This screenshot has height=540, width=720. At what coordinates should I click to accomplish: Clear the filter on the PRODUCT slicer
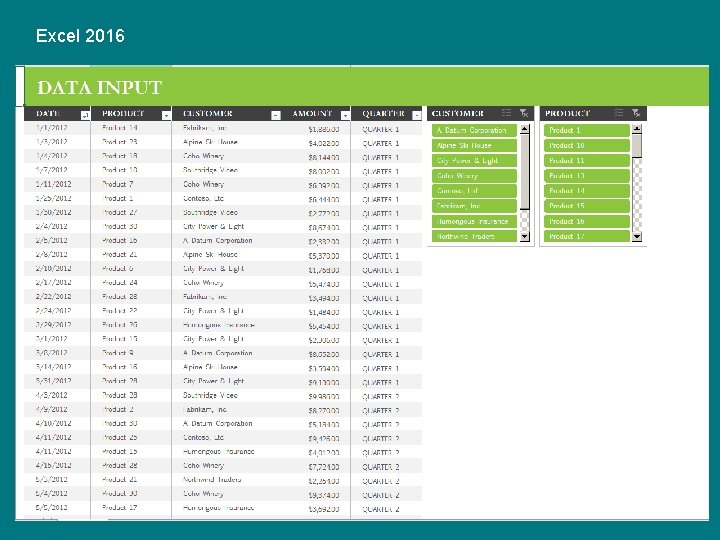pyautogui.click(x=636, y=113)
